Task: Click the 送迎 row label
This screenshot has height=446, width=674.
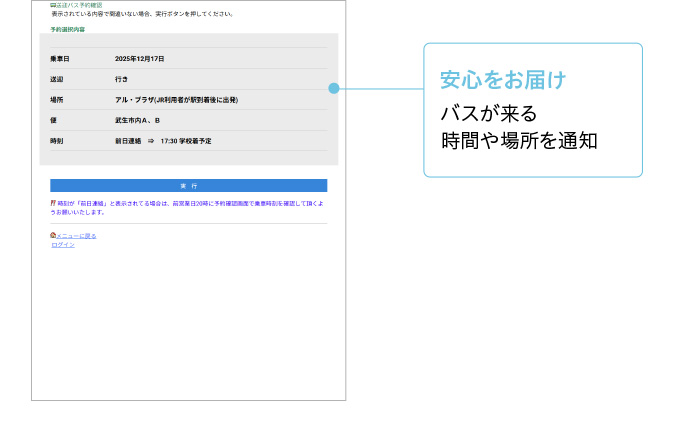Action: click(57, 79)
